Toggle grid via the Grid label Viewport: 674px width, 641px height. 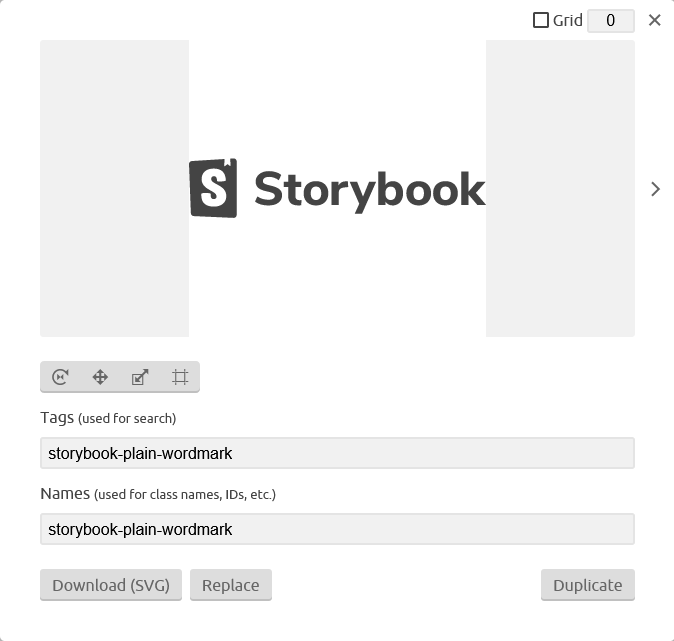coord(567,20)
